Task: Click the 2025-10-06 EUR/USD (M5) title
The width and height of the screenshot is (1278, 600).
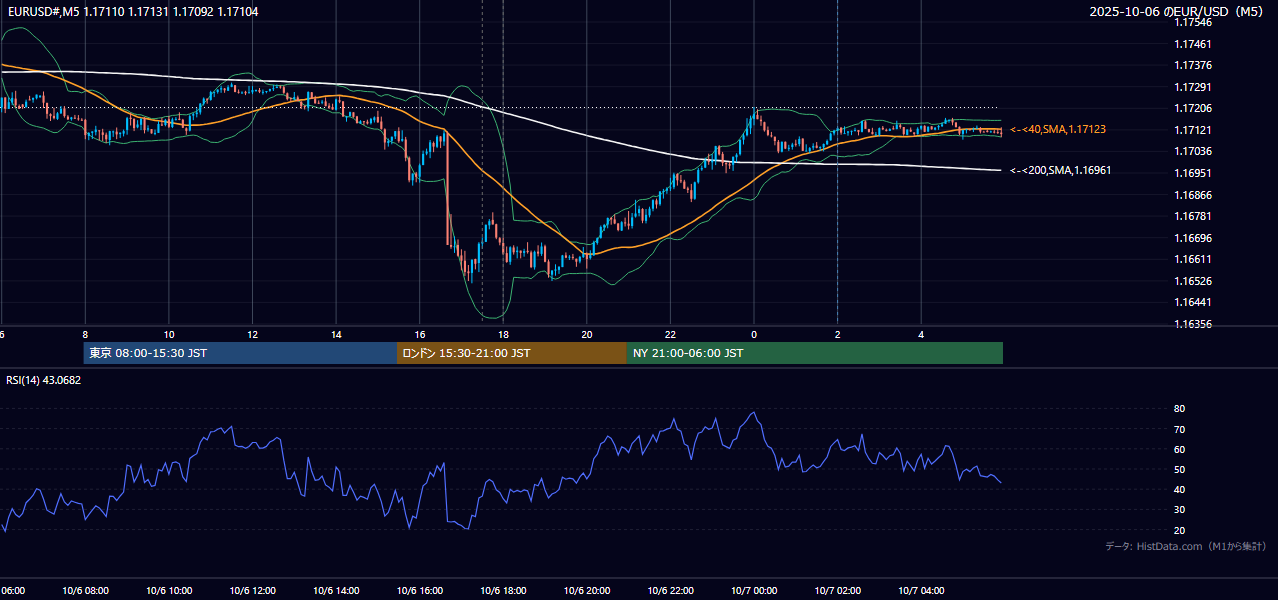Action: click(1177, 11)
